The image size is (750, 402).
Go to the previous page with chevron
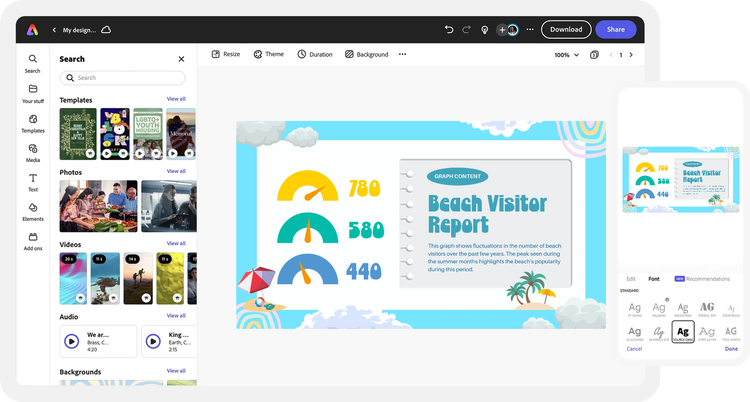click(611, 55)
